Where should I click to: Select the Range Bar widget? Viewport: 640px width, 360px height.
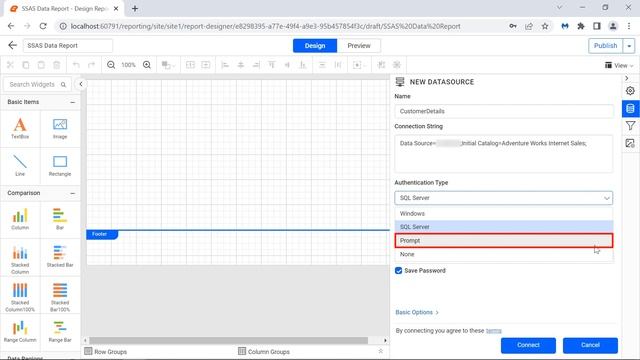click(60, 331)
